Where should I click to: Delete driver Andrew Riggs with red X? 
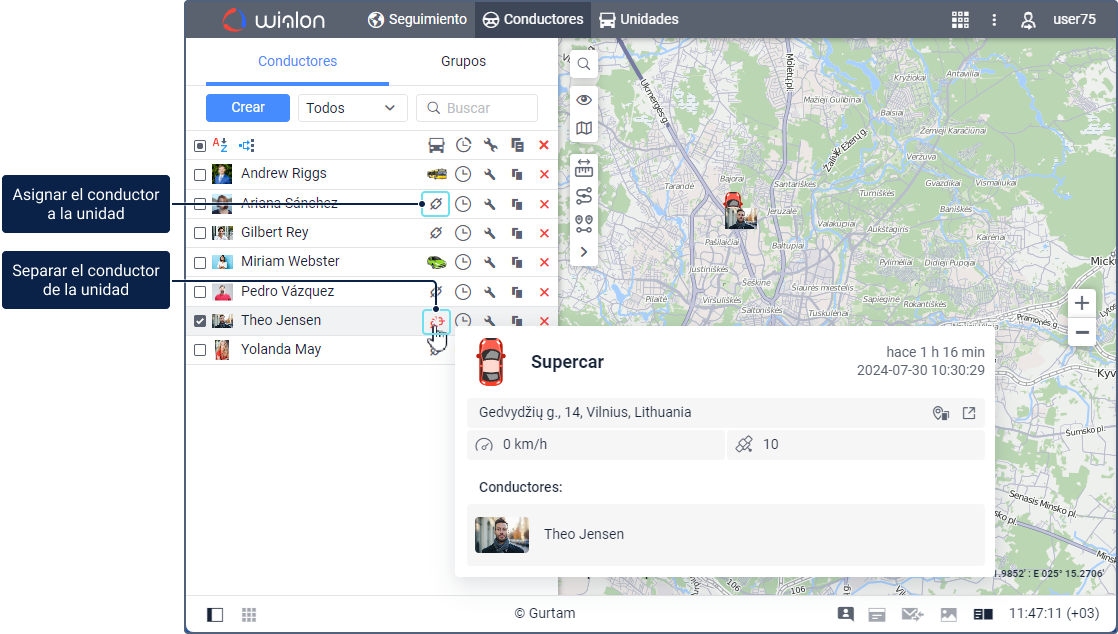pyautogui.click(x=544, y=174)
